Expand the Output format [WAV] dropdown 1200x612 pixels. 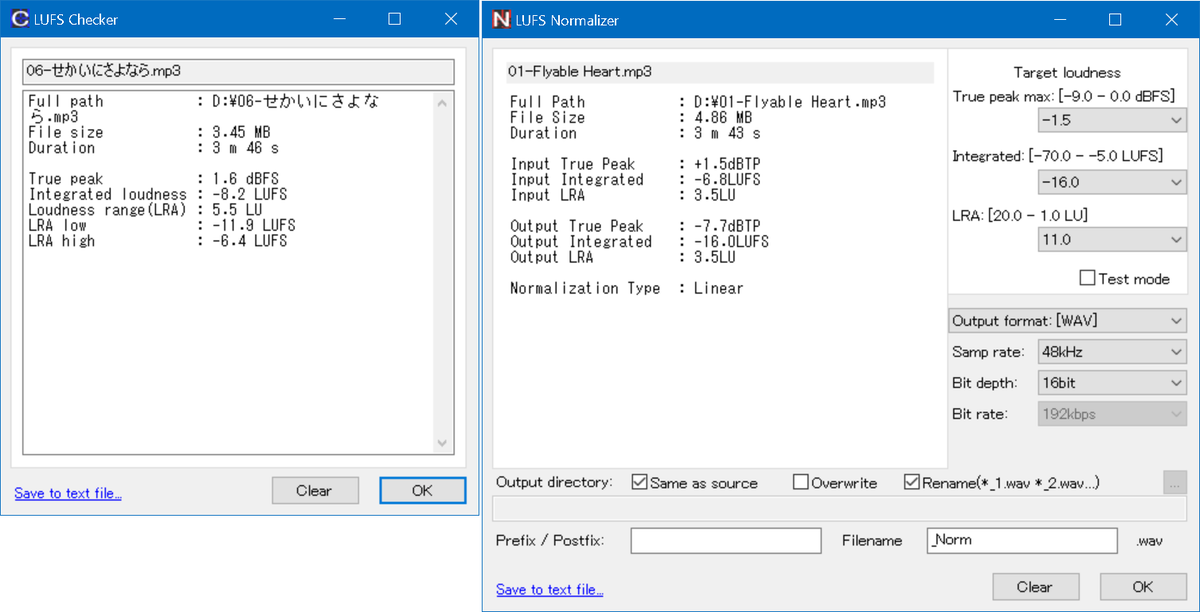[1067, 321]
